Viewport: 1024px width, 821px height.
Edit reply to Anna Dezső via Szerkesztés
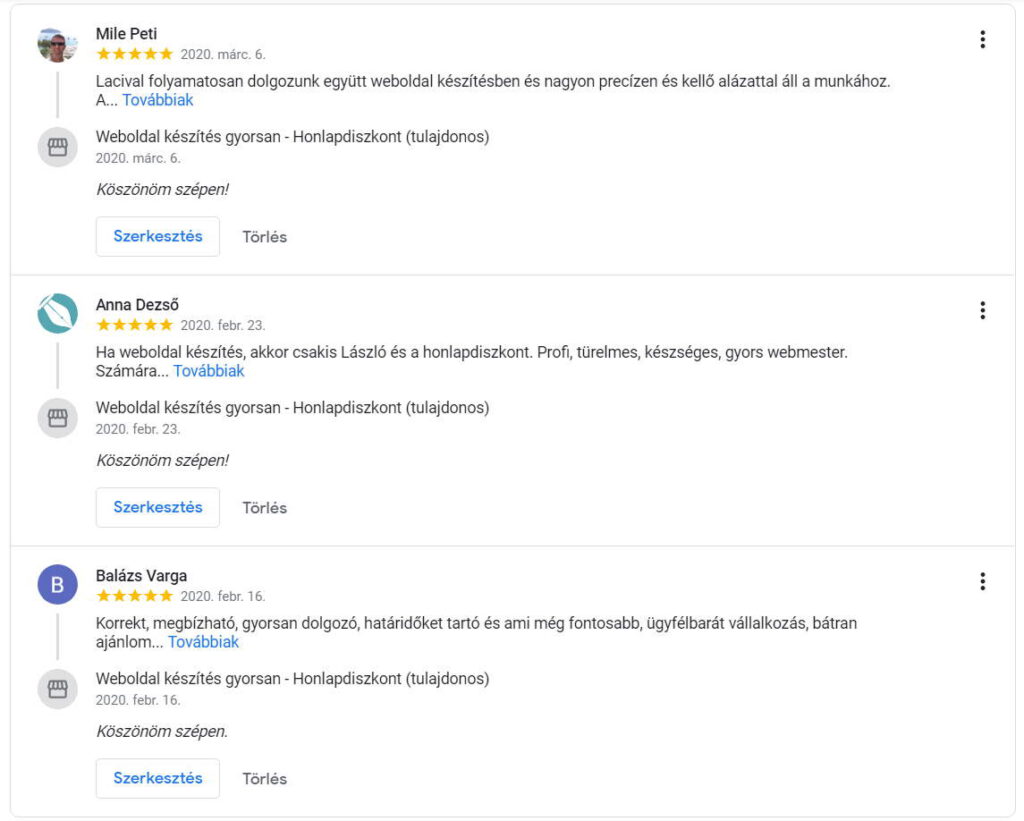click(x=157, y=507)
